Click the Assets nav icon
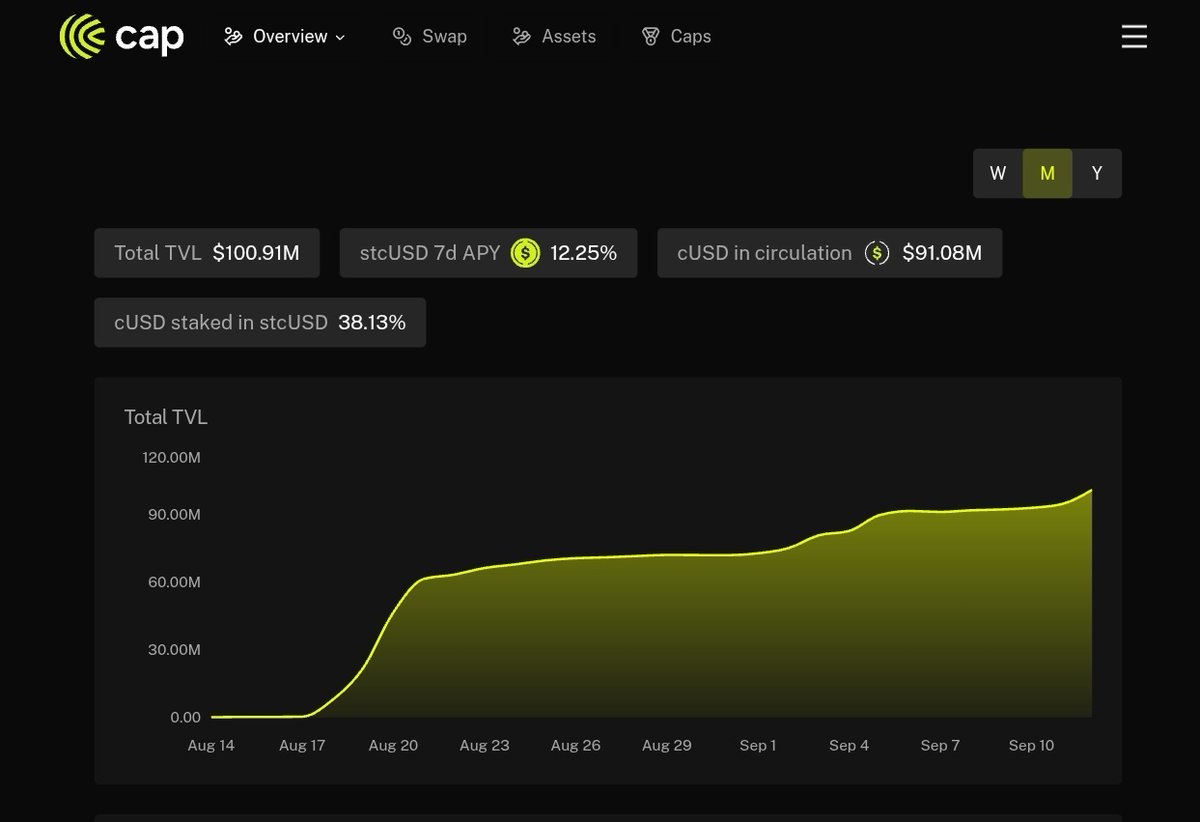Viewport: 1200px width, 822px height. 521,37
